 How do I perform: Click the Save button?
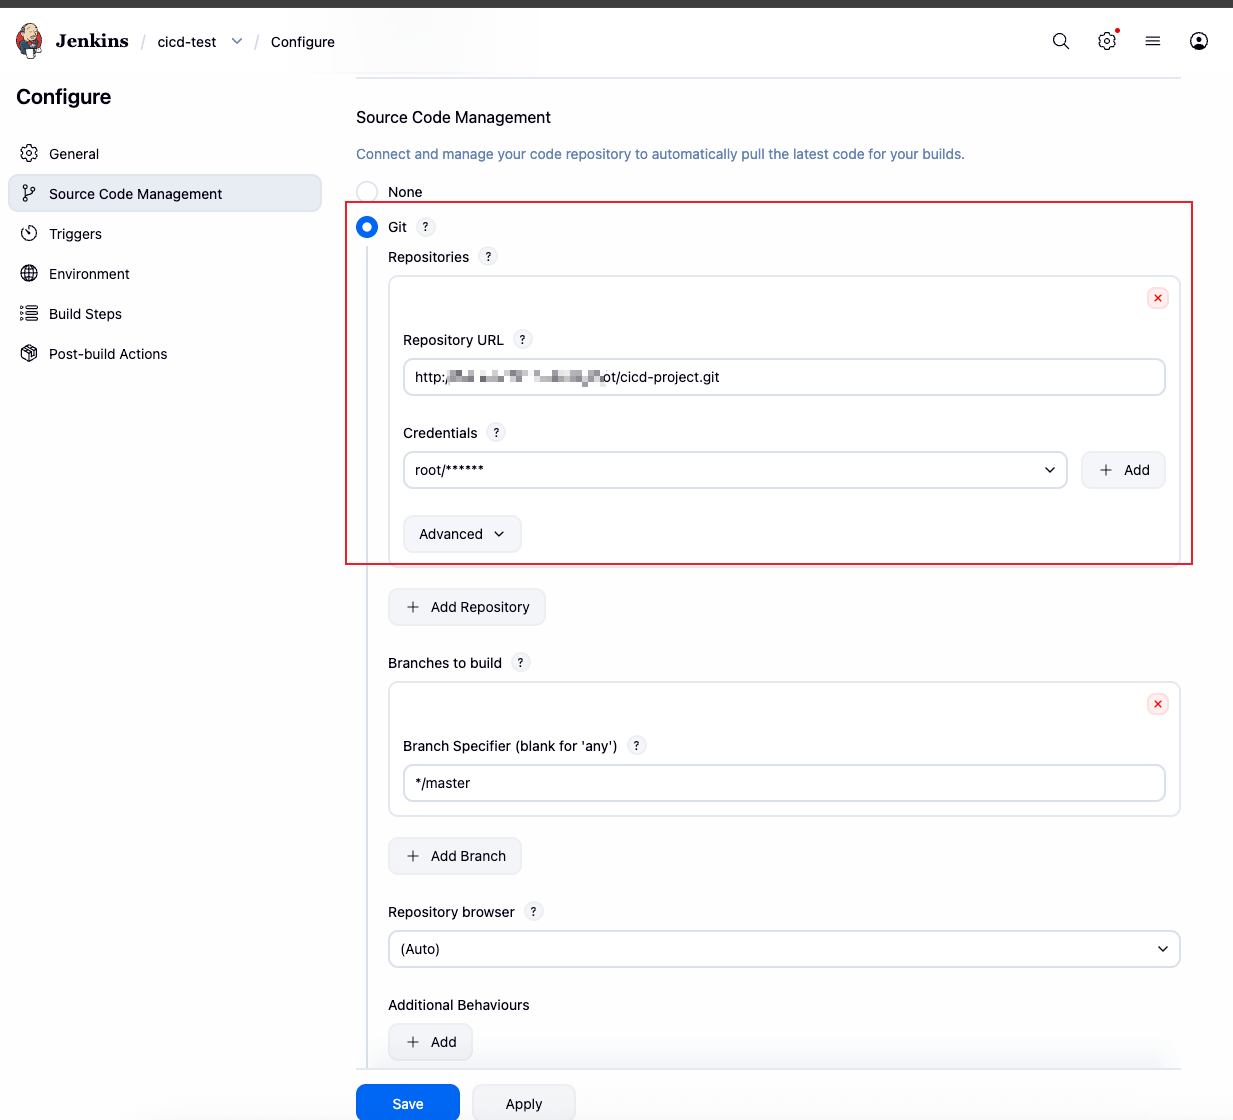coord(408,1103)
